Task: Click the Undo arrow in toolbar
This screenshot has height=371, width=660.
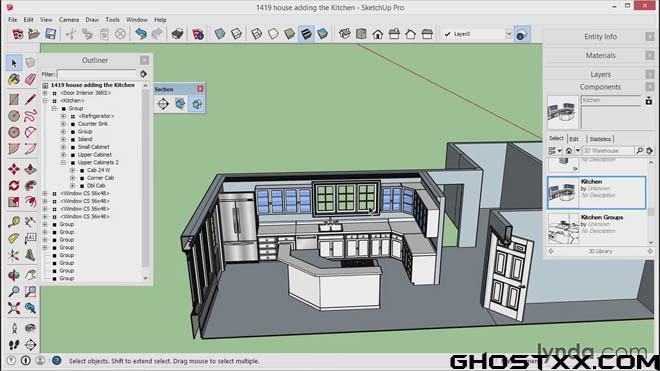Action: pyautogui.click(x=141, y=34)
